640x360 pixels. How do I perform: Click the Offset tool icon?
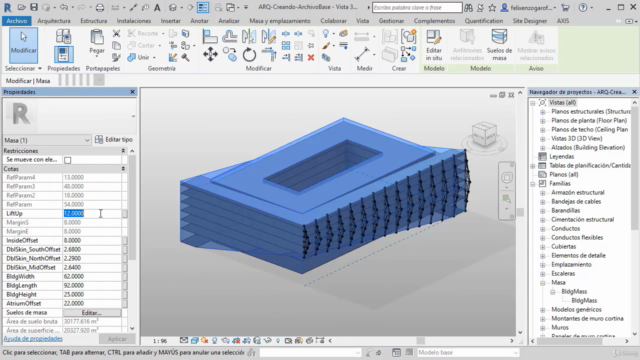(x=230, y=36)
